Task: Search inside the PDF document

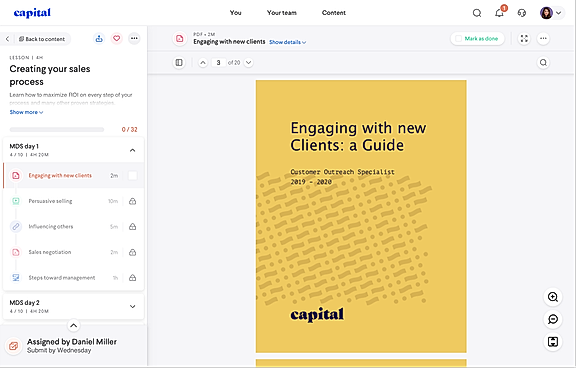Action: (x=543, y=62)
